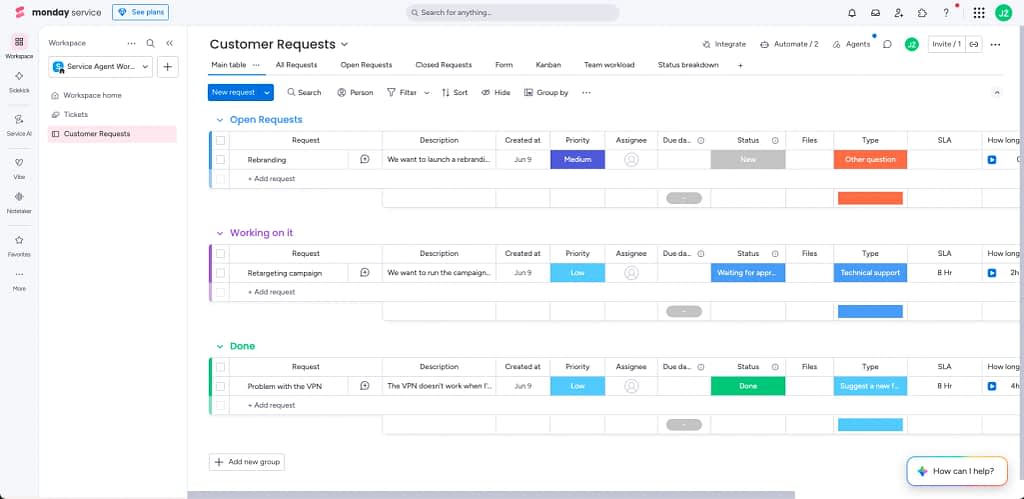Open the Workspace panel three-dot menu
Viewport: 1024px width, 499px height.
click(131, 43)
